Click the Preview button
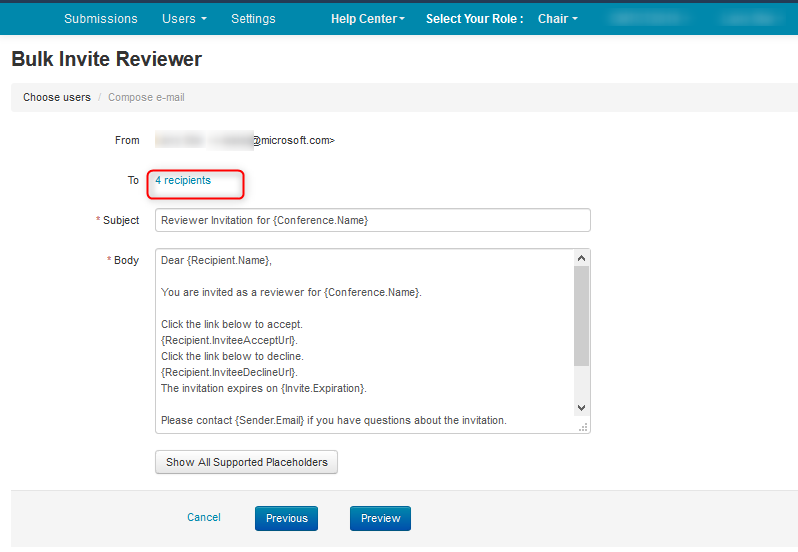798x552 pixels. pos(380,518)
